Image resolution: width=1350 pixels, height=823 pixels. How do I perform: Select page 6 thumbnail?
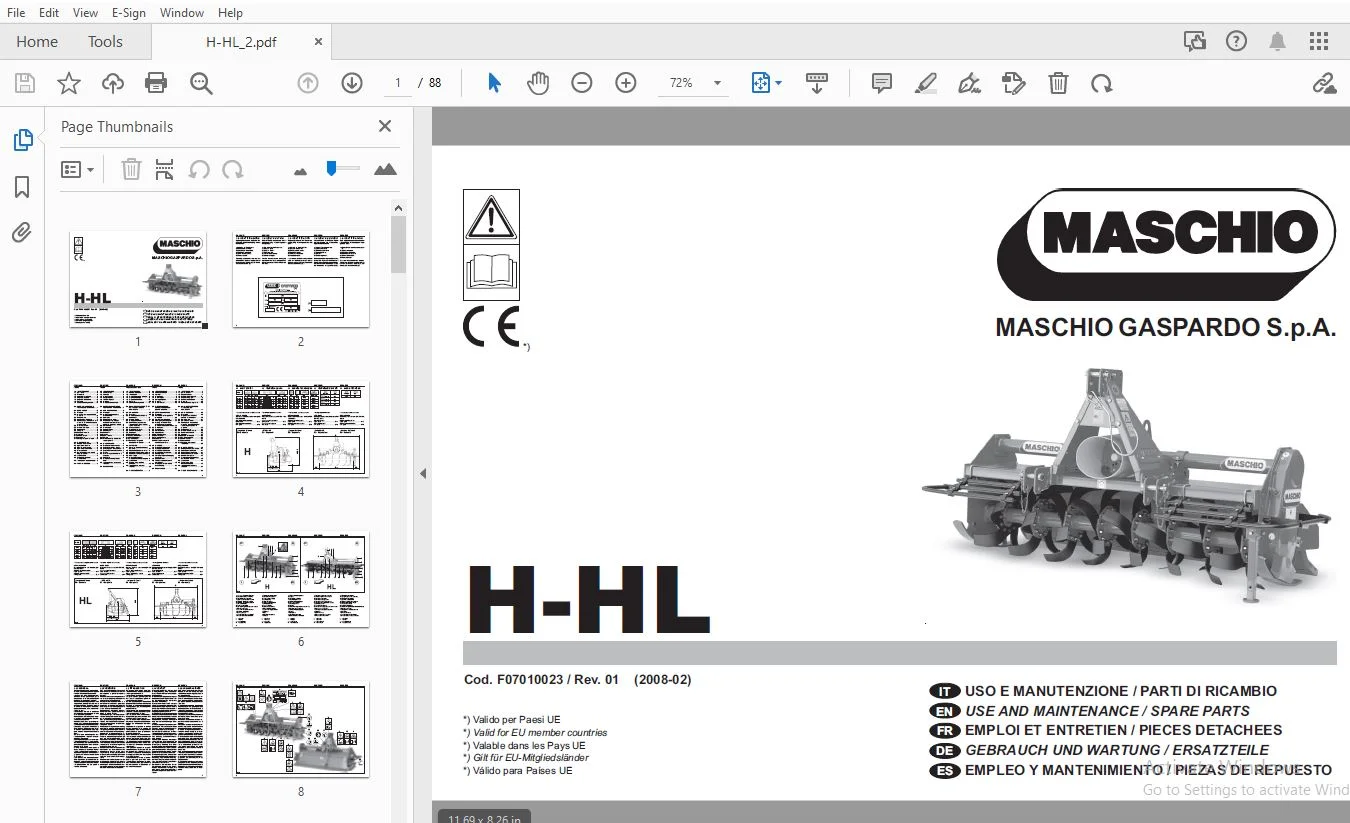(301, 579)
